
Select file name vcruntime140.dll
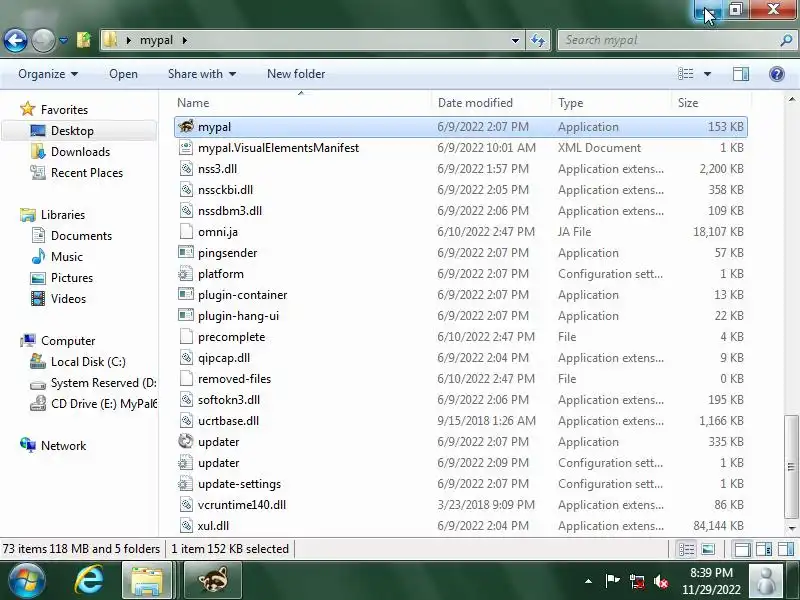242,505
